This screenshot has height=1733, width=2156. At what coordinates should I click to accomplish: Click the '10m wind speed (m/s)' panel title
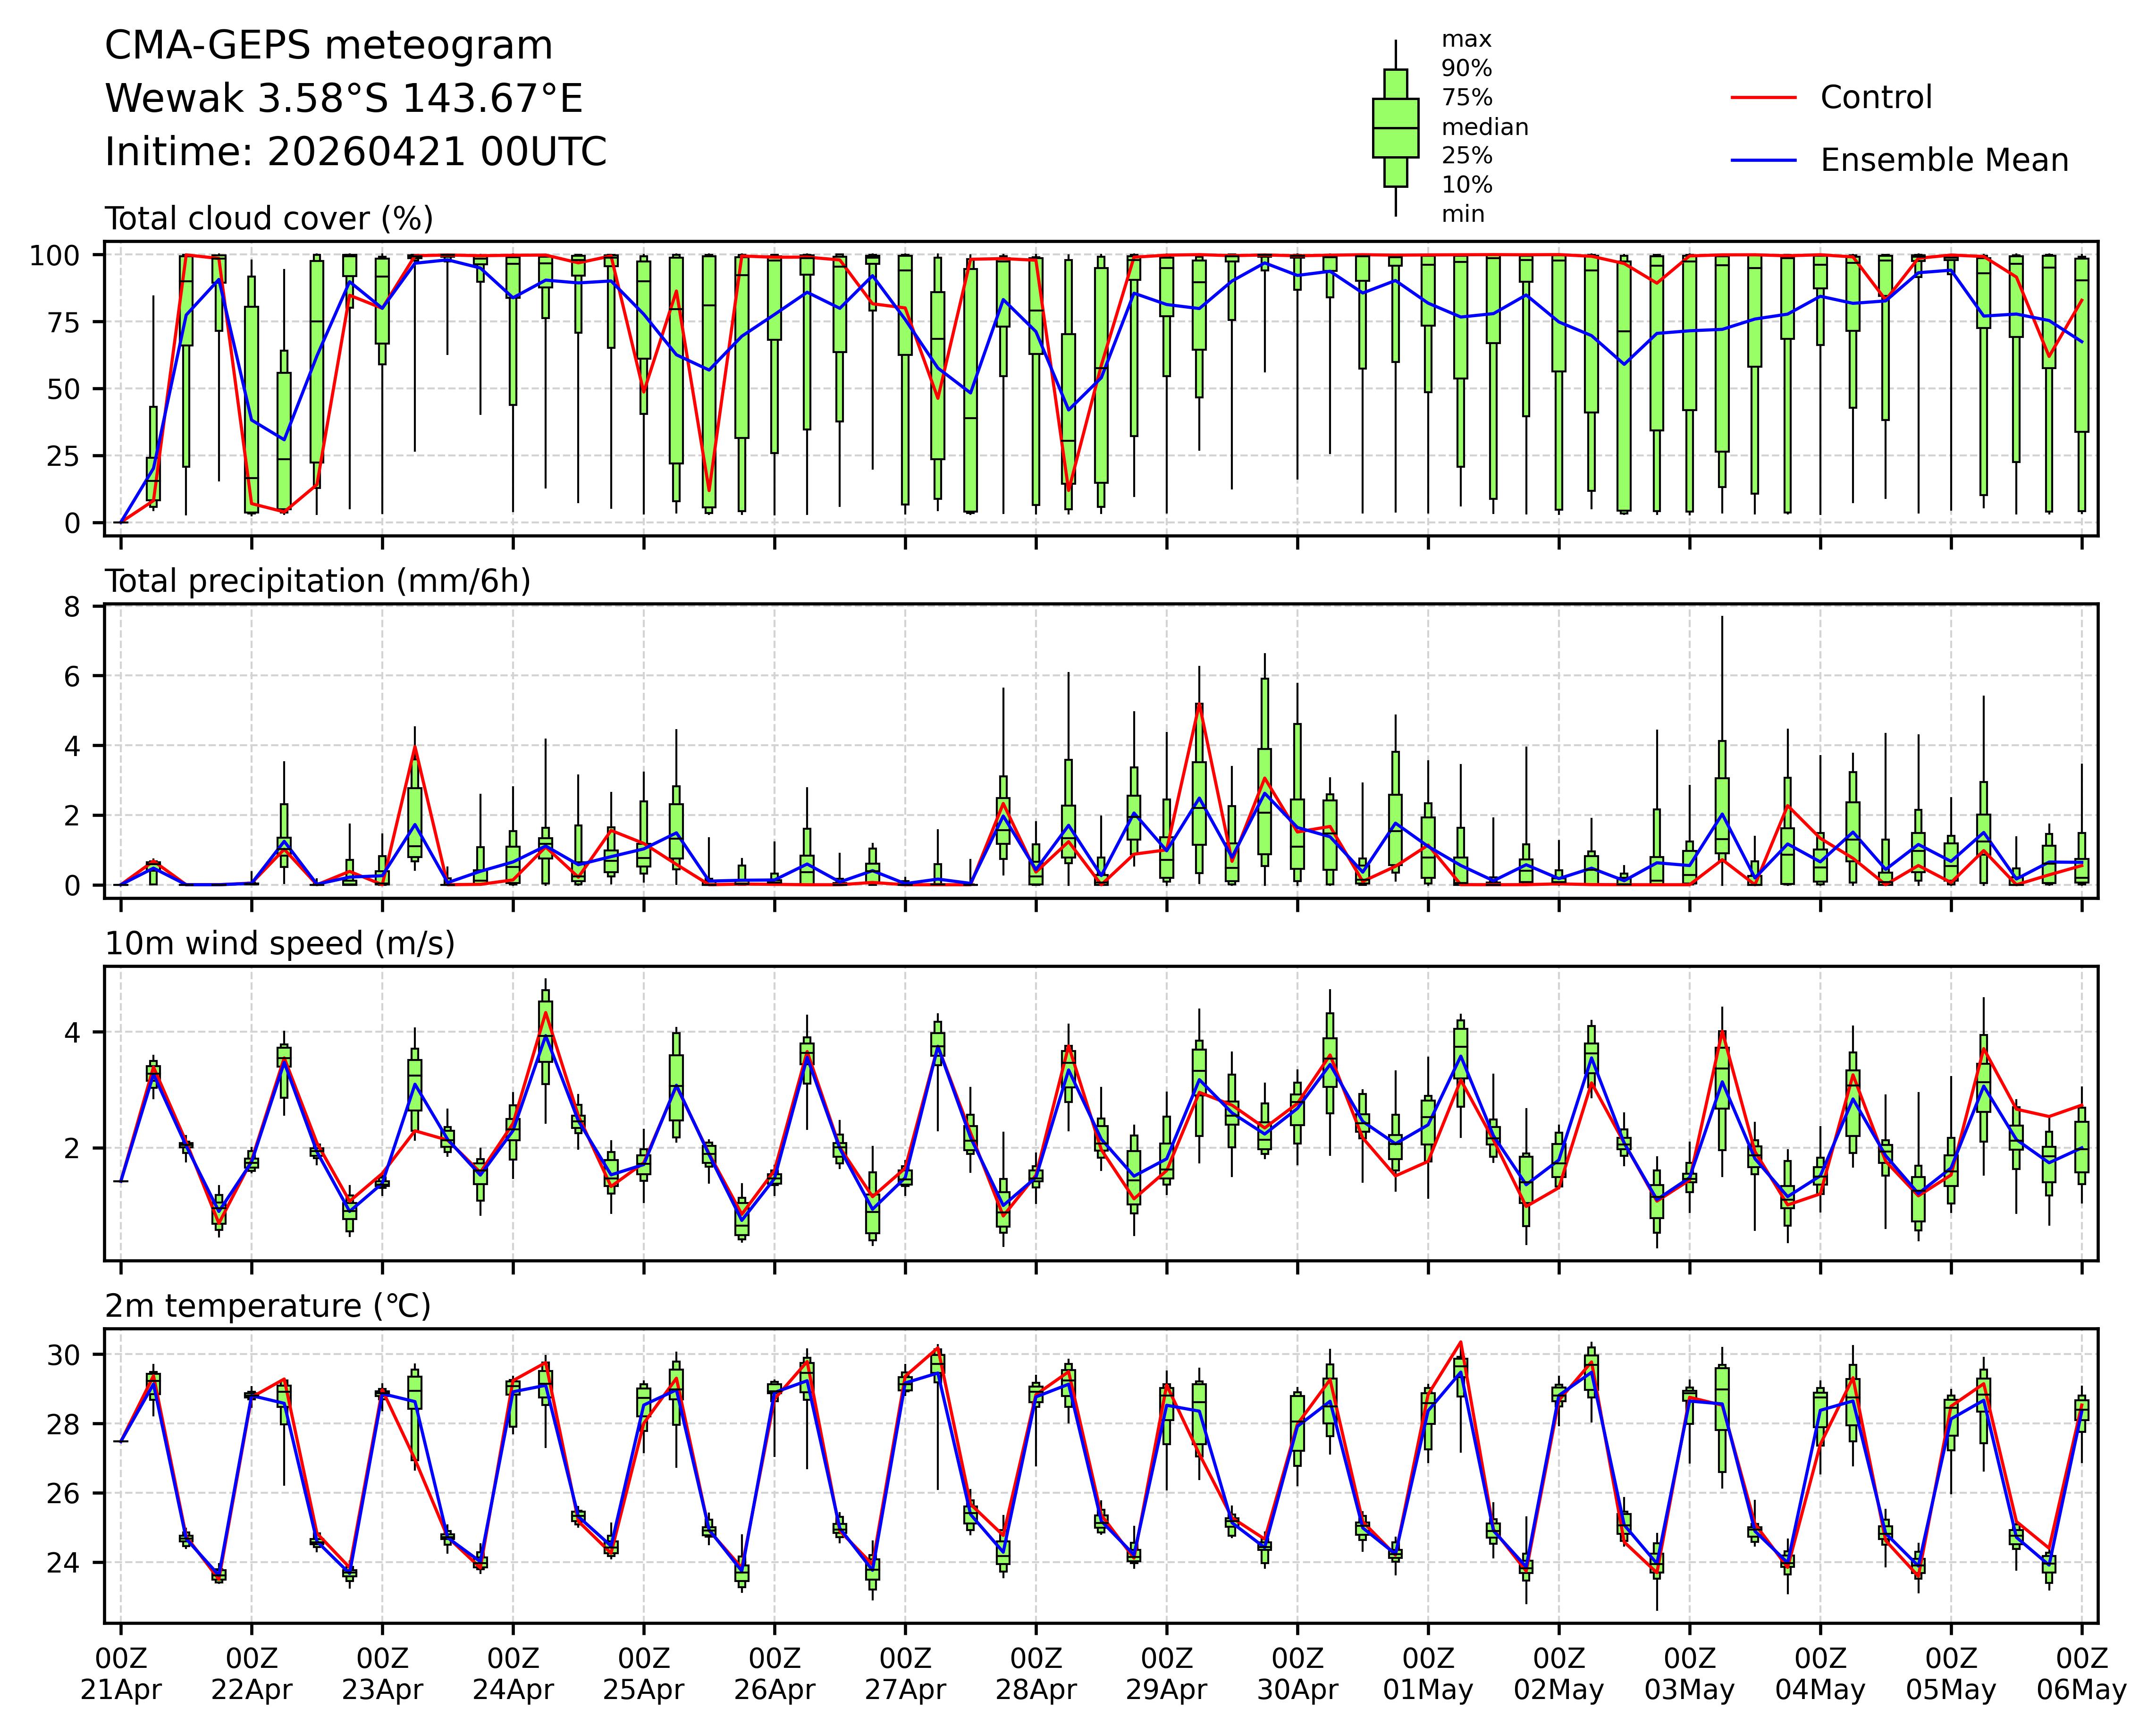280,944
